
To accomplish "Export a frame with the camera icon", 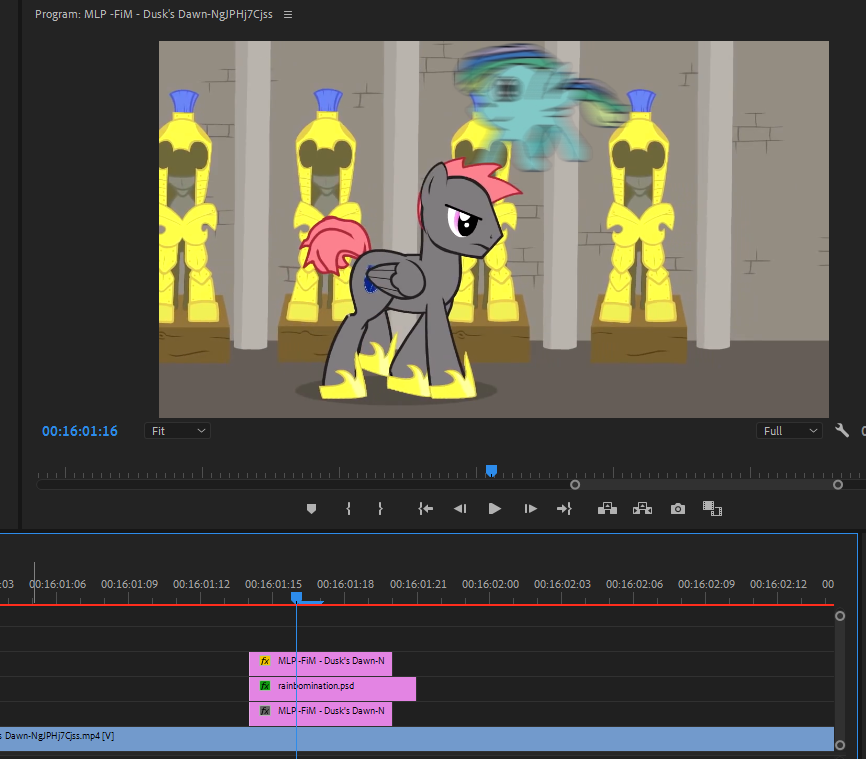I will tap(678, 509).
